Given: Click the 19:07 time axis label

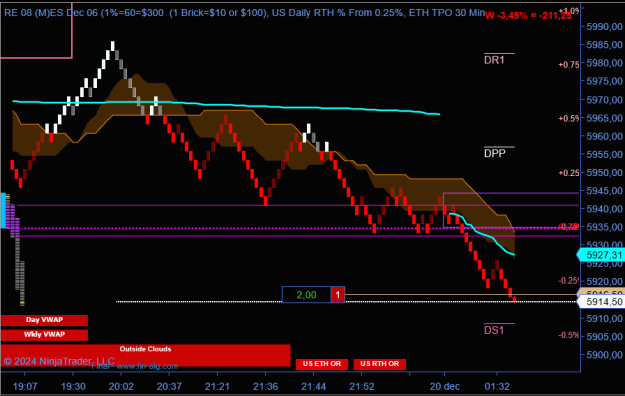Looking at the screenshot, I should pyautogui.click(x=25, y=386).
